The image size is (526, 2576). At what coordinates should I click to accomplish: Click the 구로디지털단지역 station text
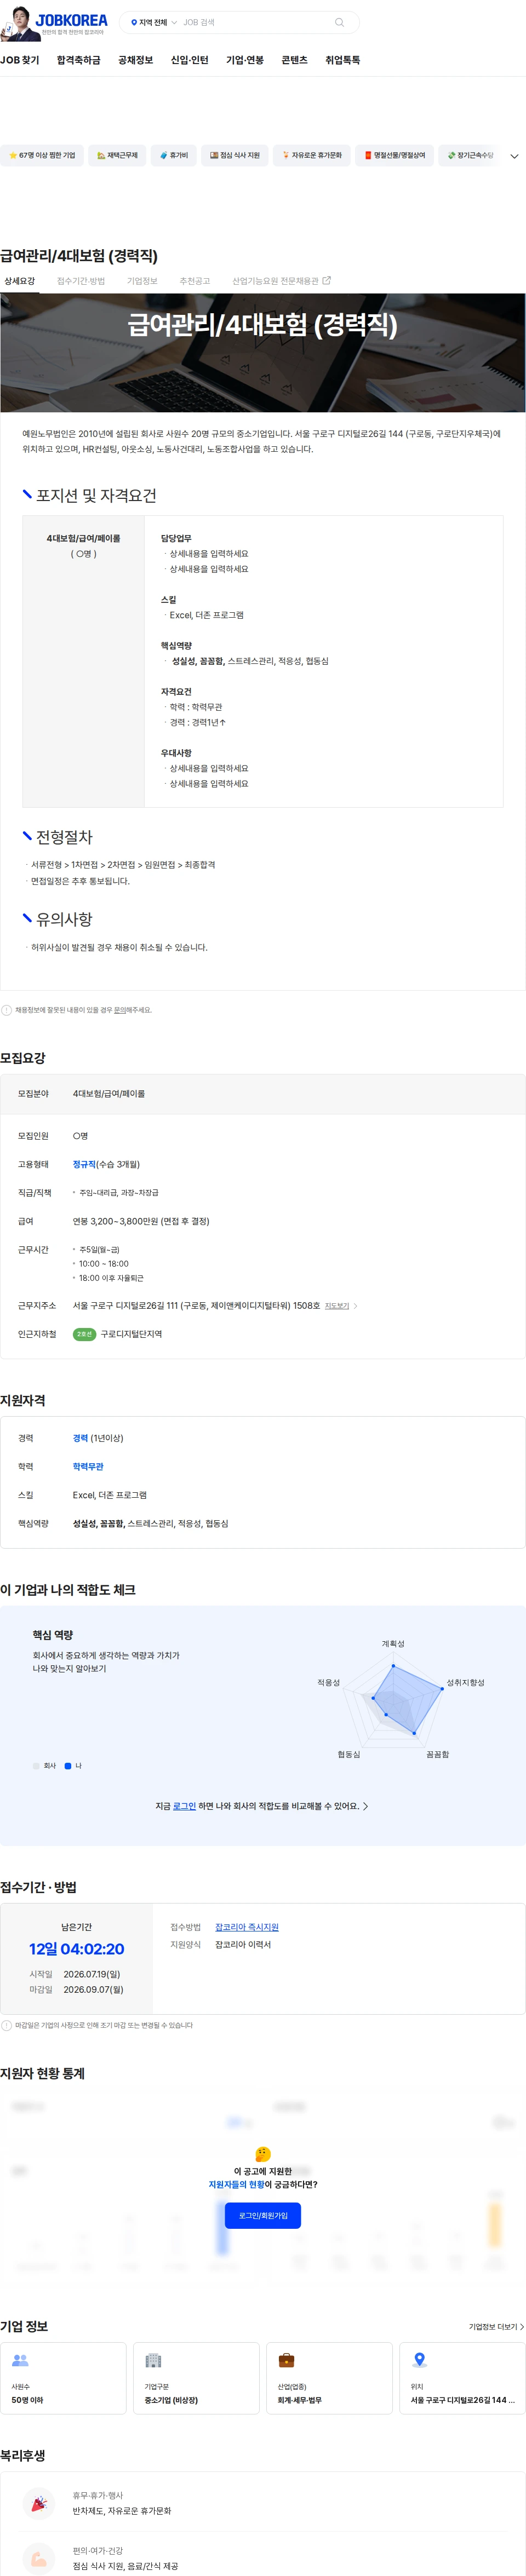pyautogui.click(x=131, y=1334)
